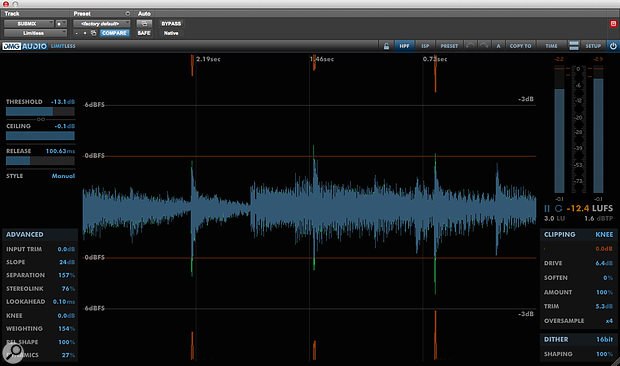Click the 0.73sec timeline marker
This screenshot has height=366, width=620.
click(435, 59)
